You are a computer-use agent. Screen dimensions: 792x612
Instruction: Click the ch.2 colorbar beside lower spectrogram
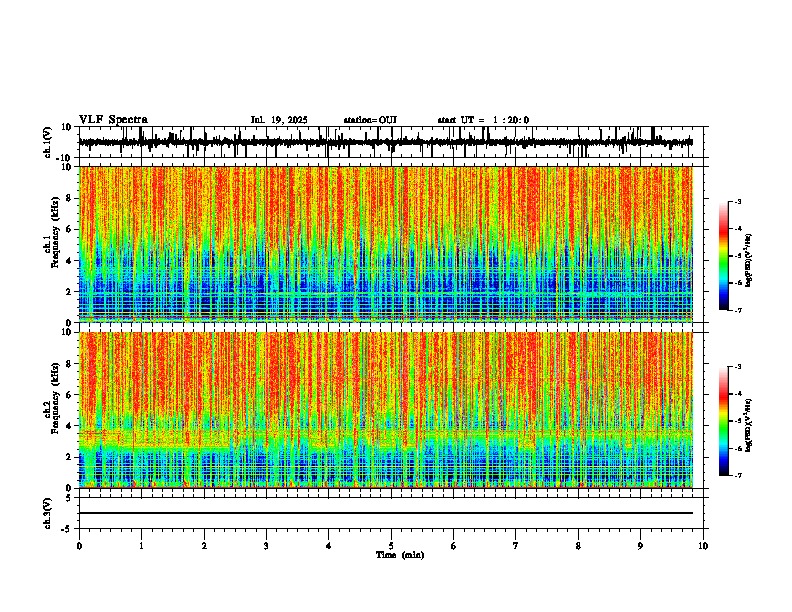click(x=723, y=421)
